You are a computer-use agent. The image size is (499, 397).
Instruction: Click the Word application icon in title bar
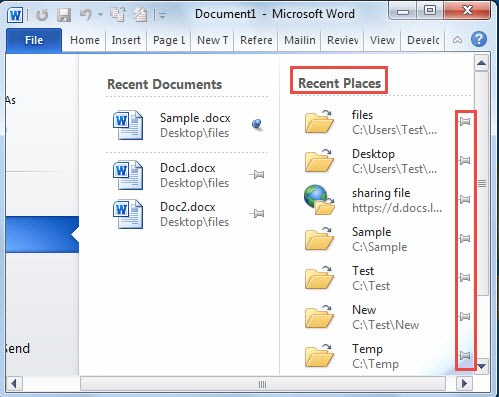coord(15,15)
